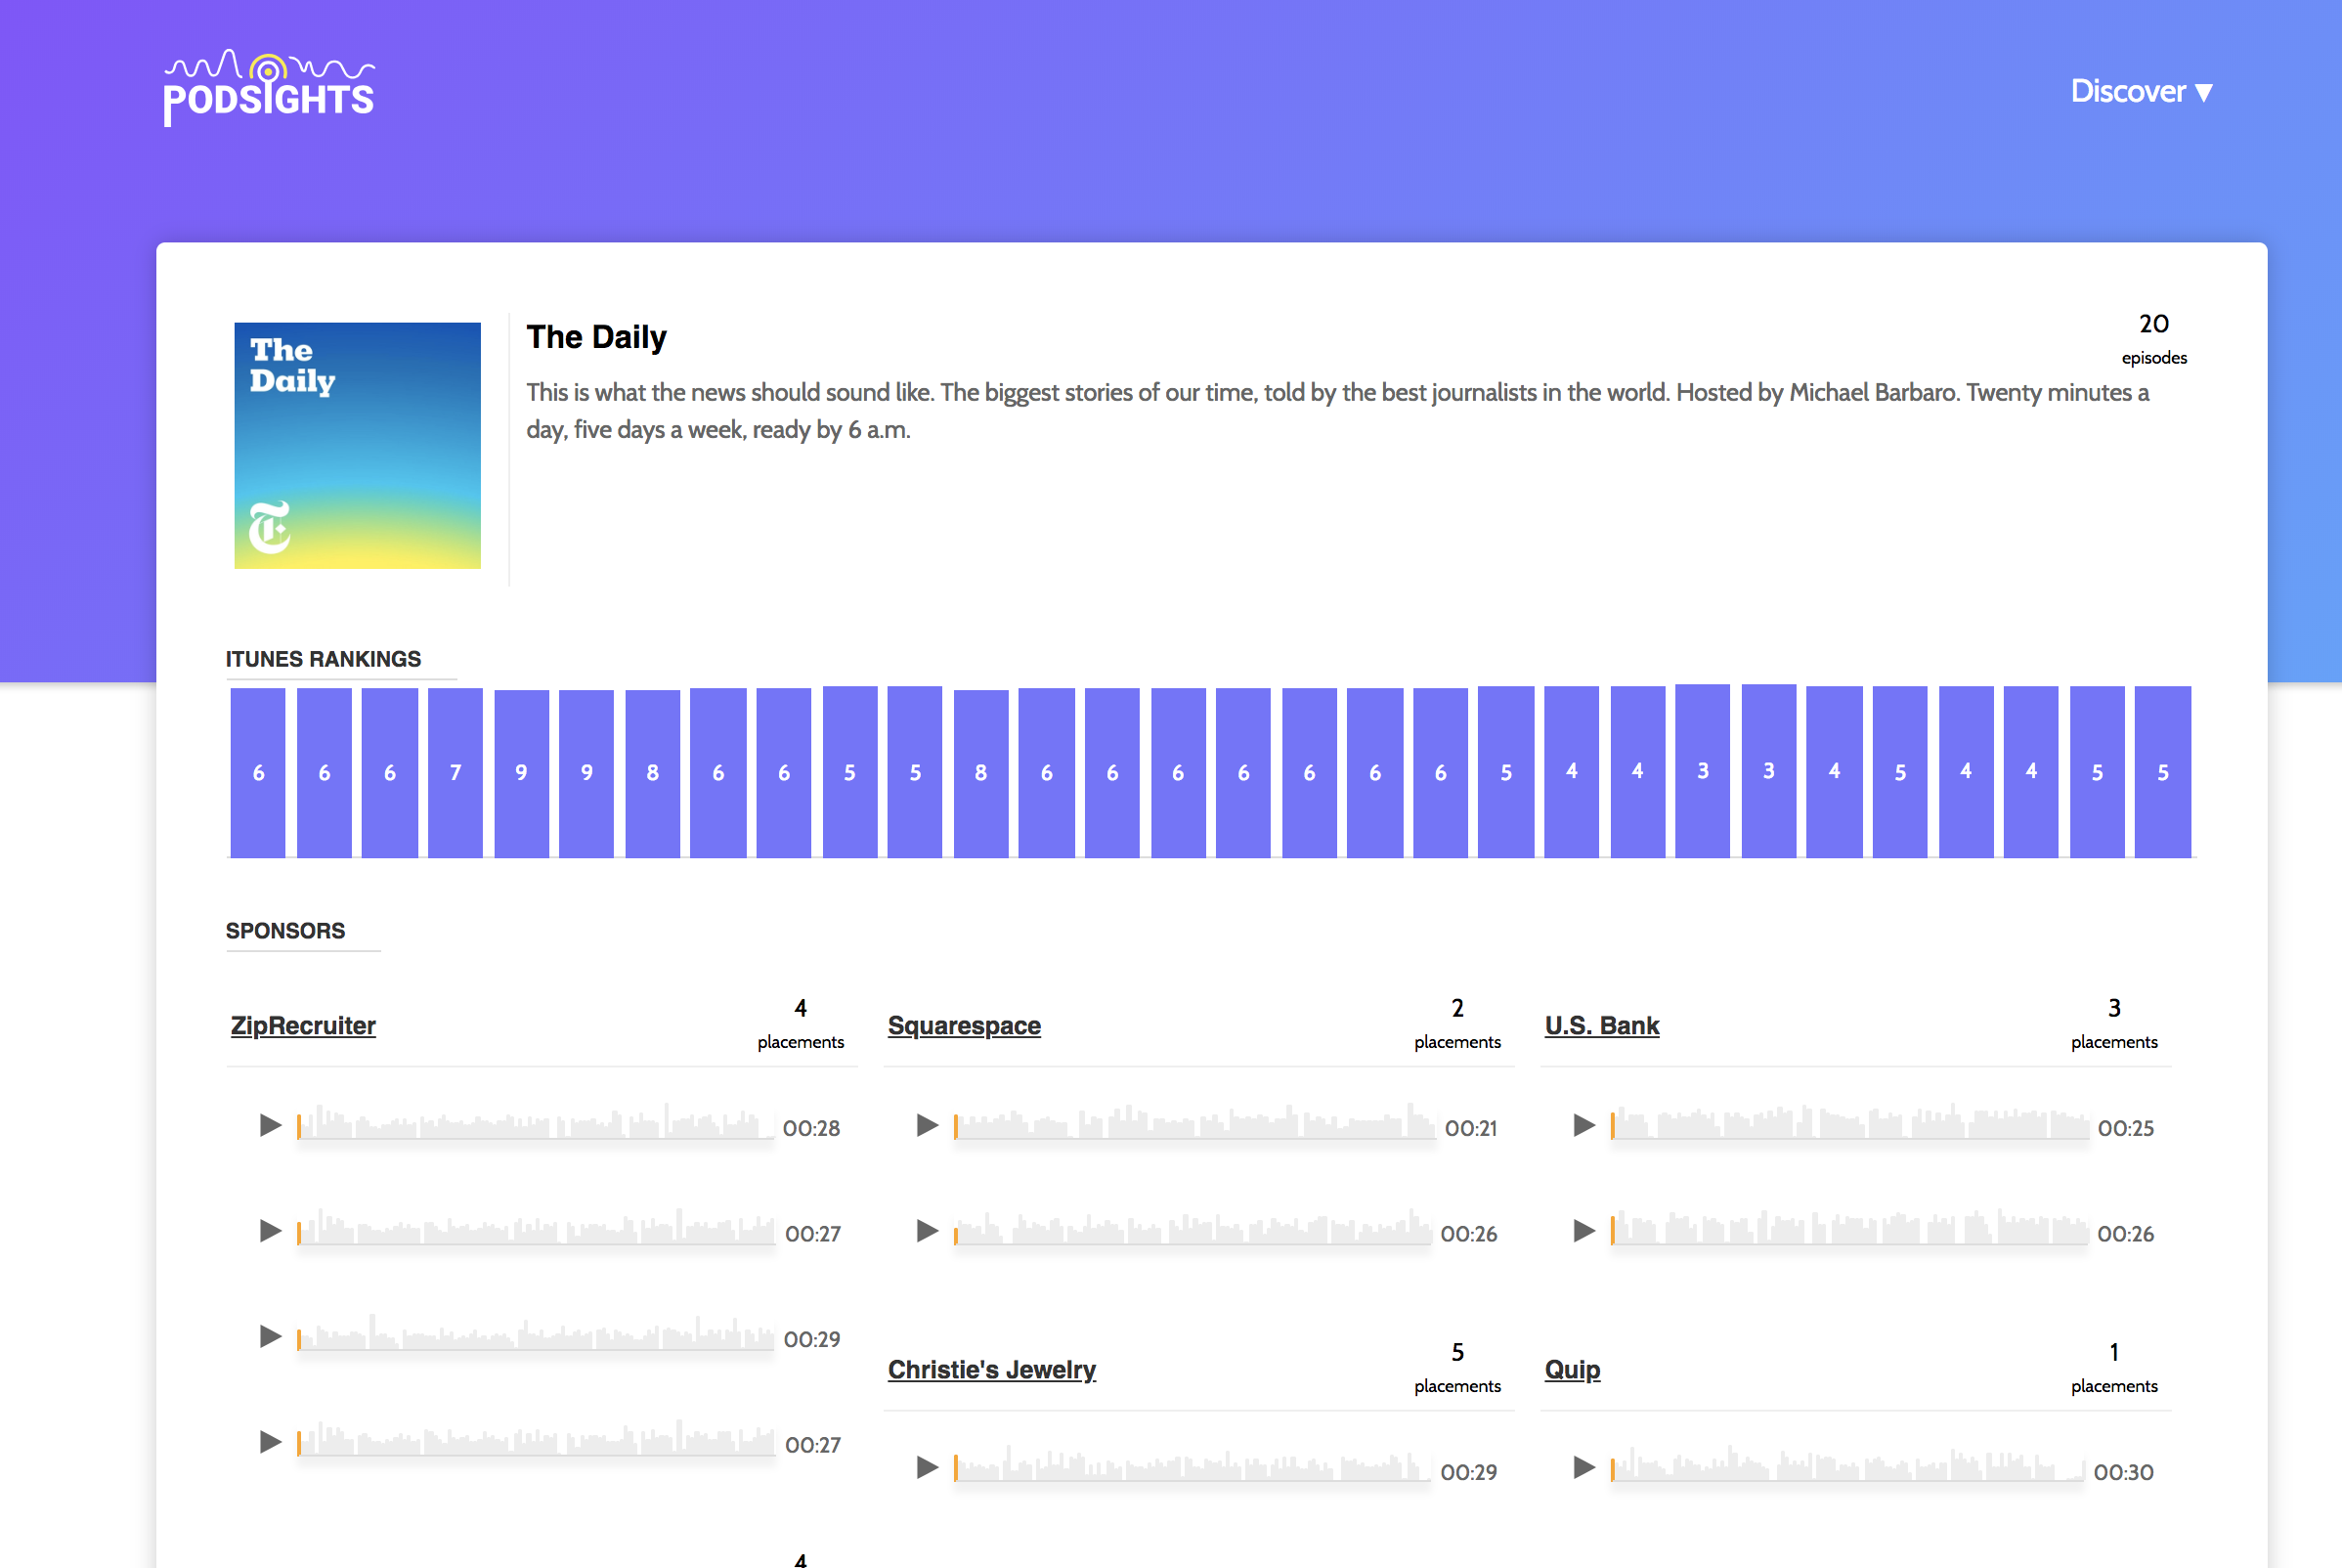Play Squarespace's 00:26 ad clip
Image resolution: width=2342 pixels, height=1568 pixels.
point(926,1231)
